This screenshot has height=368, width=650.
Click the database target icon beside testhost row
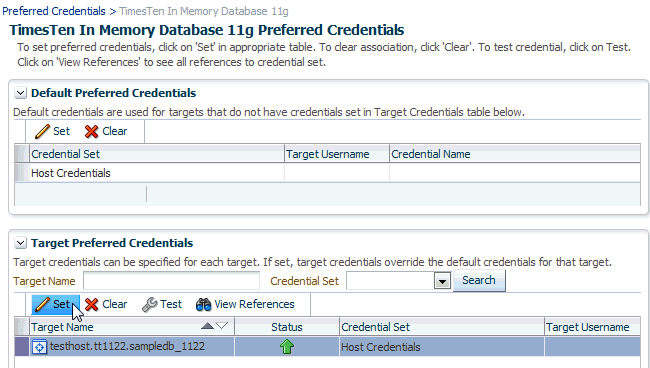pyautogui.click(x=39, y=347)
